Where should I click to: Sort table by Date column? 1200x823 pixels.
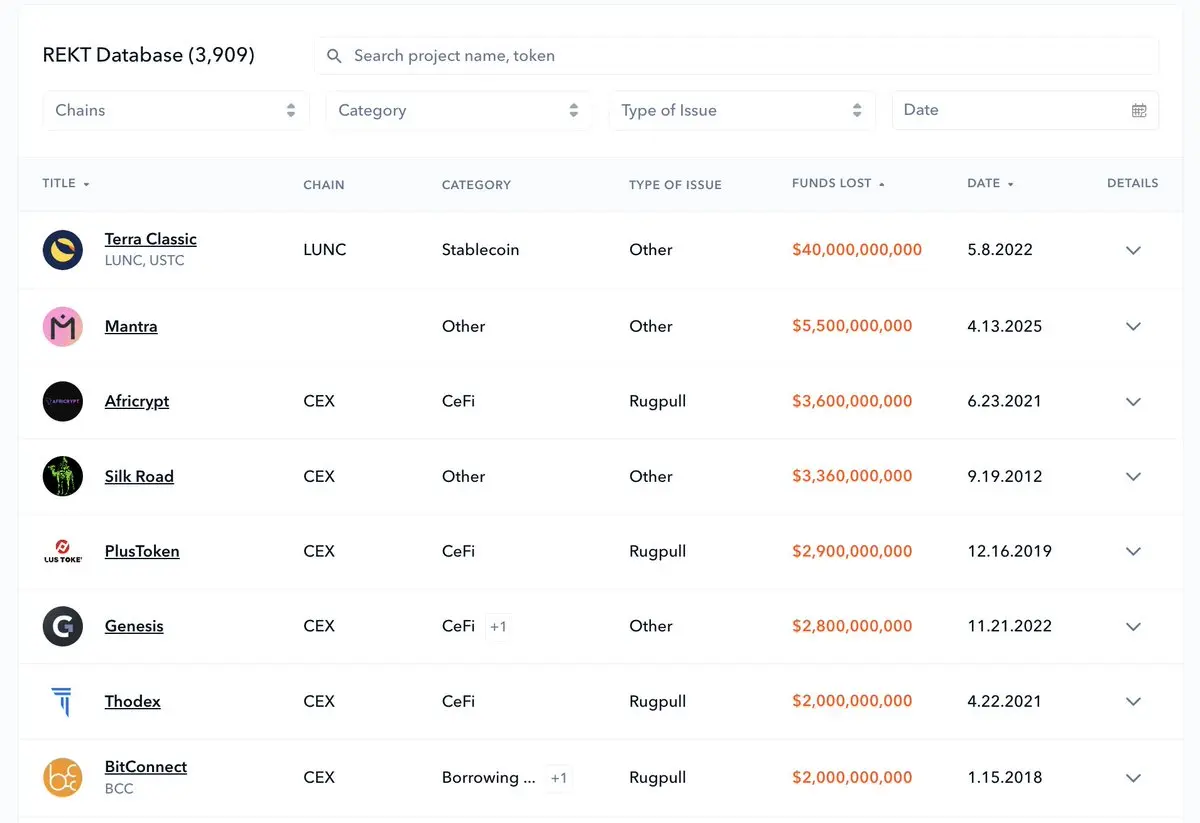(990, 183)
